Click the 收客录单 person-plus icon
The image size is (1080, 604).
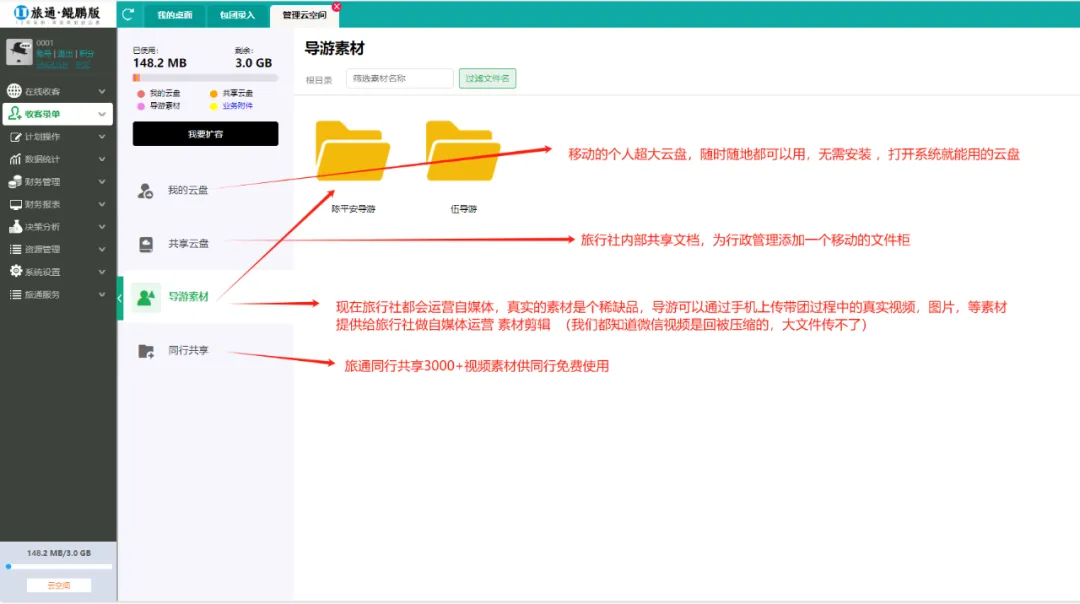pos(15,114)
